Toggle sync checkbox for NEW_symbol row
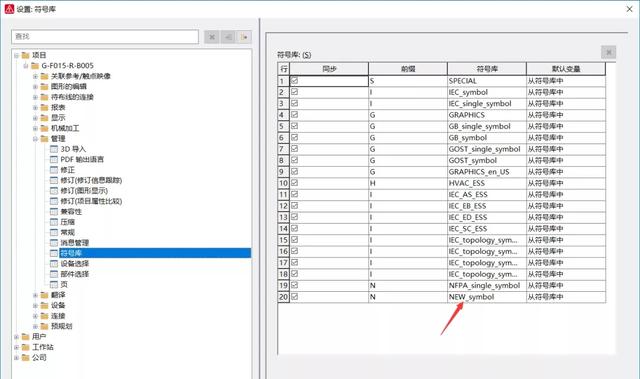 click(x=294, y=297)
